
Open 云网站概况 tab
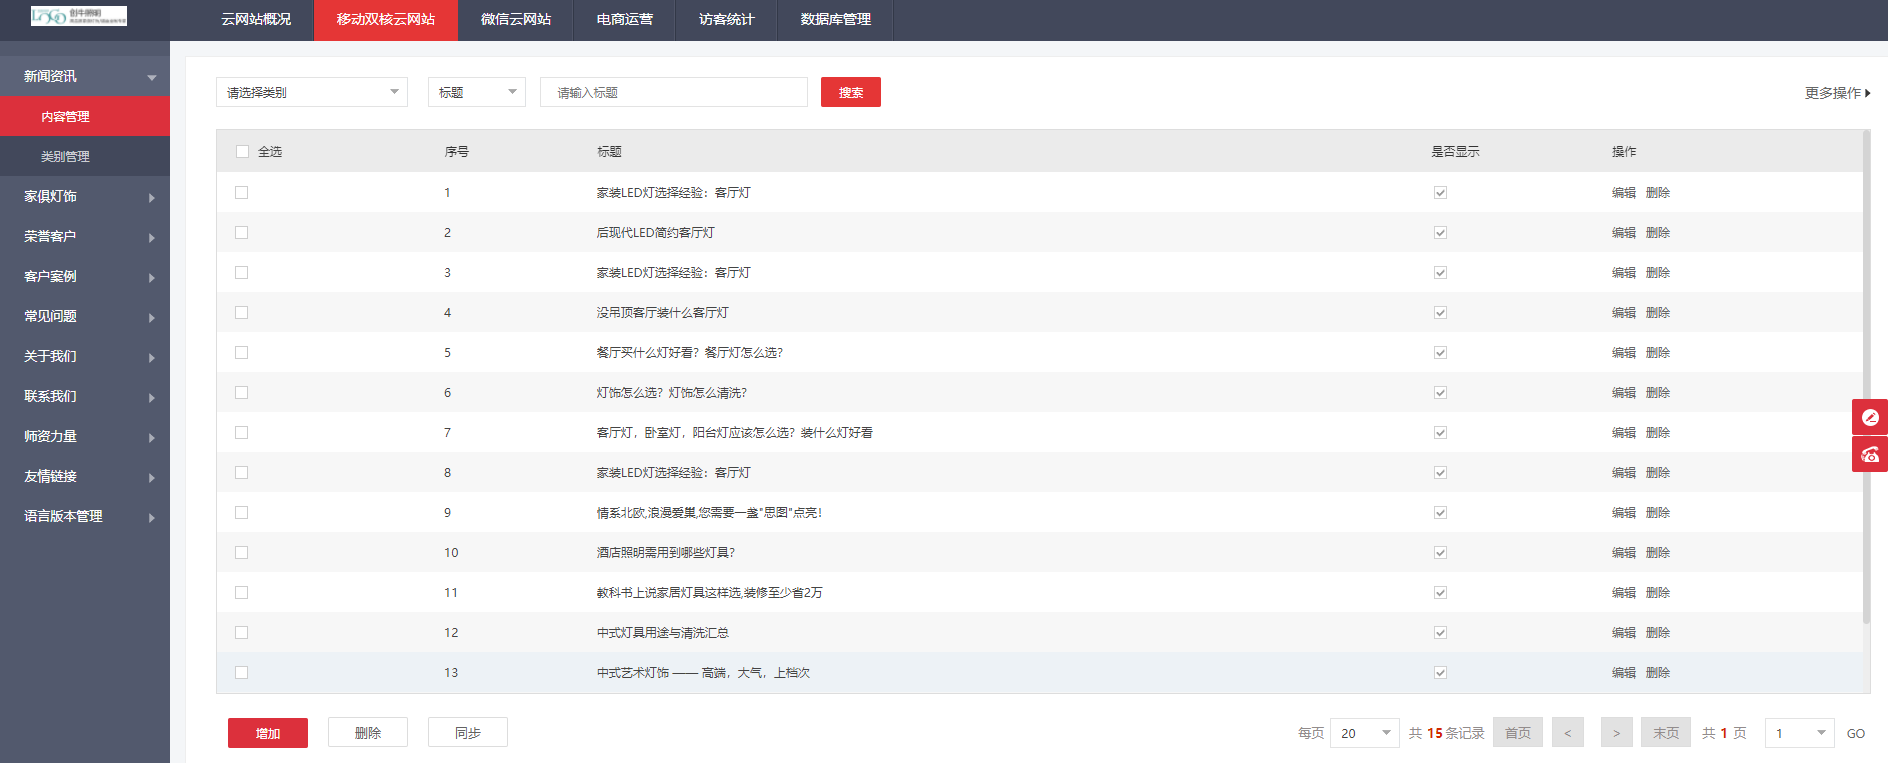click(256, 20)
